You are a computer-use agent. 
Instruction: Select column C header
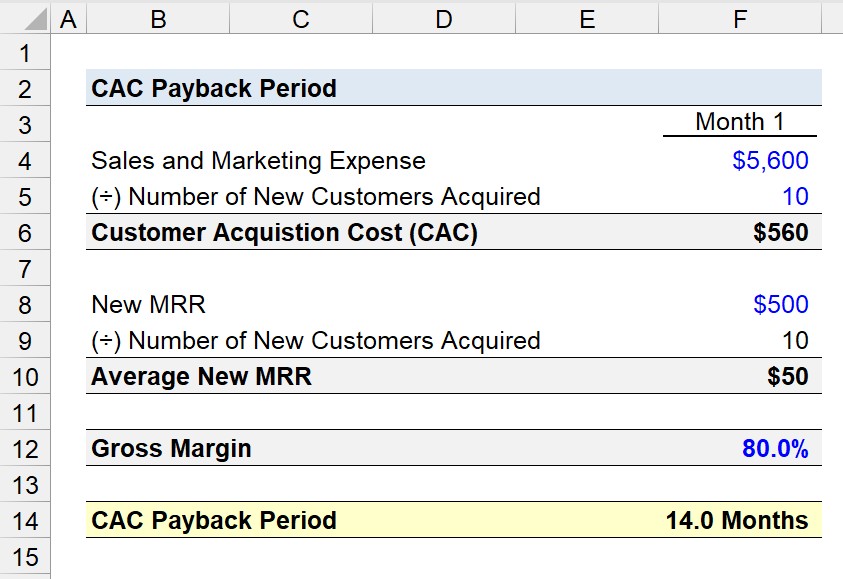301,18
